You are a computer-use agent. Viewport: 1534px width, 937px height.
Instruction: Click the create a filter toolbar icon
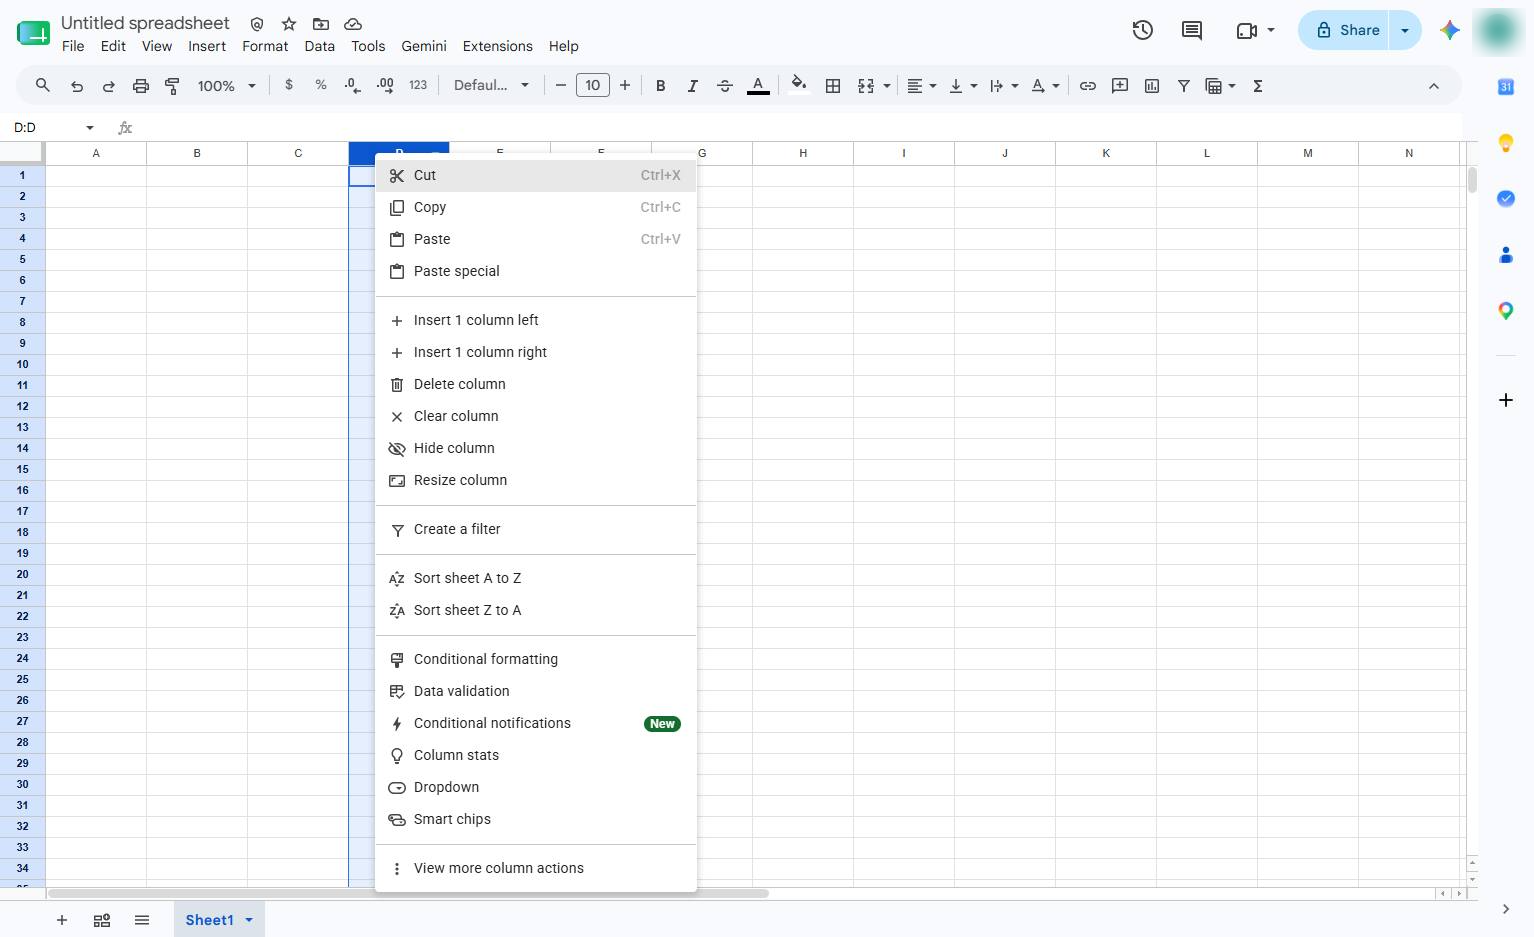(1184, 86)
